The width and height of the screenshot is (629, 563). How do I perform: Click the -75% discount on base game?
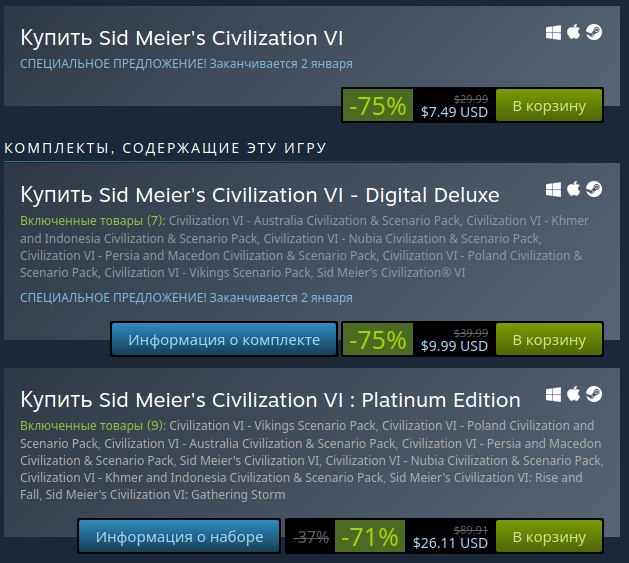pyautogui.click(x=377, y=106)
